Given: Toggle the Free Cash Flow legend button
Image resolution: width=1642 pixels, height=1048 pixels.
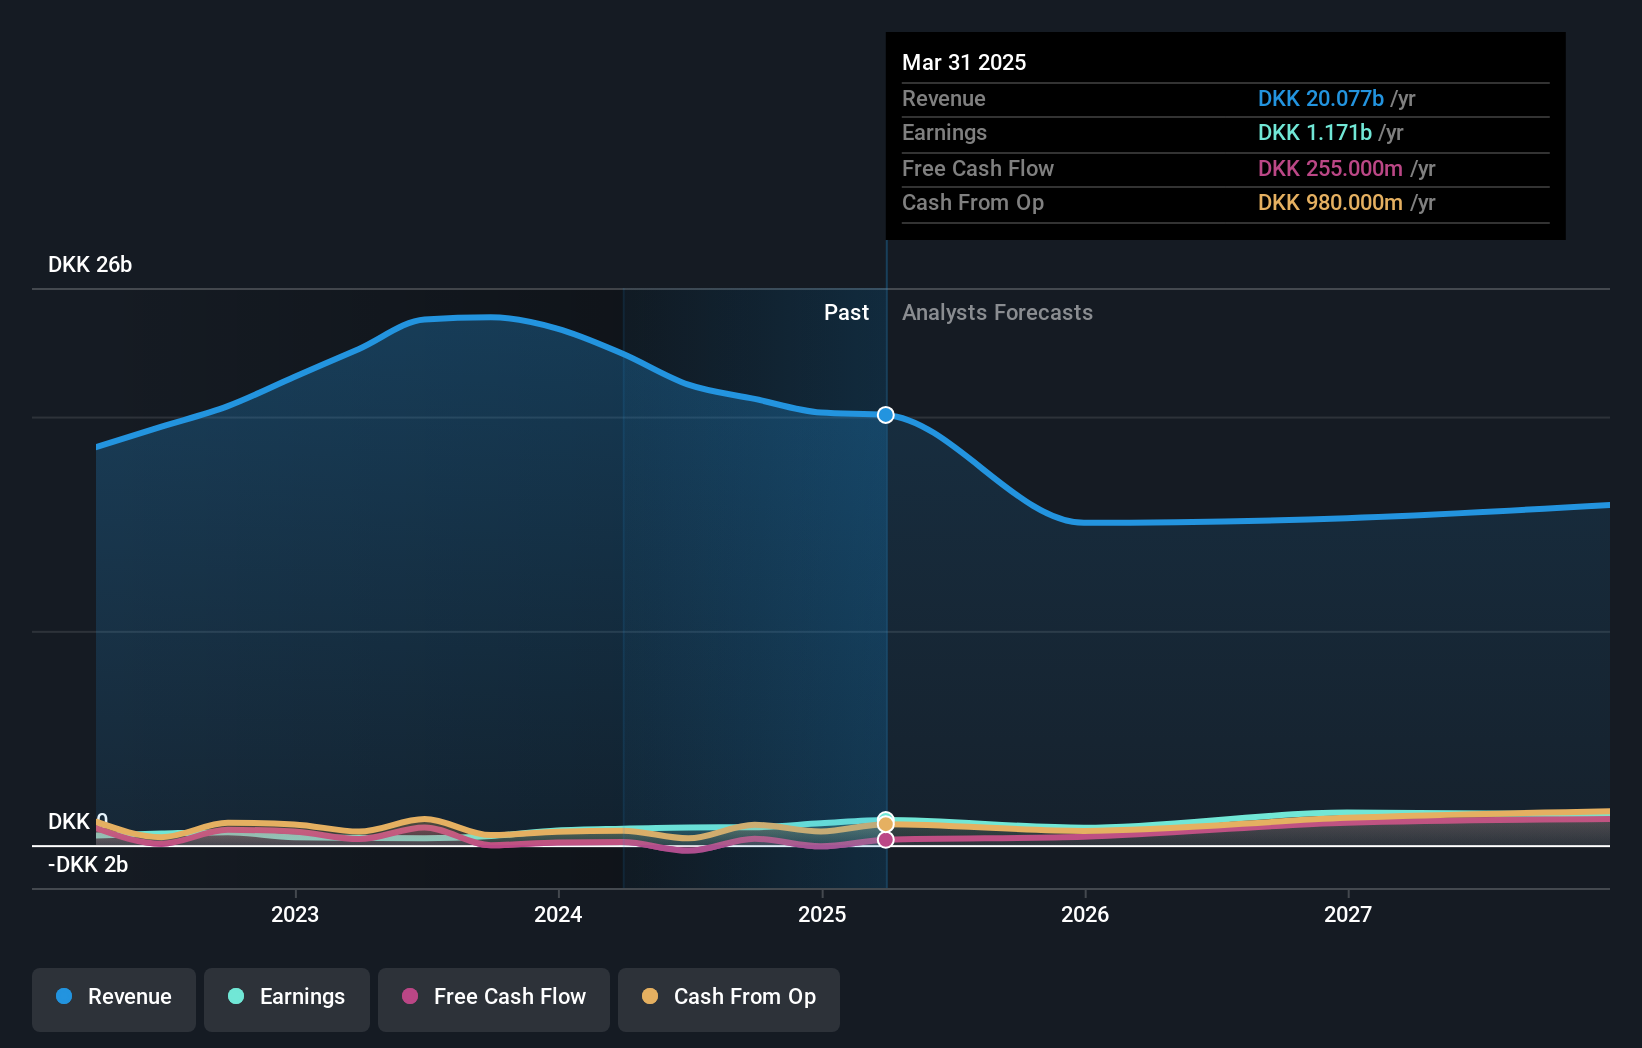Looking at the screenshot, I should click(x=494, y=999).
